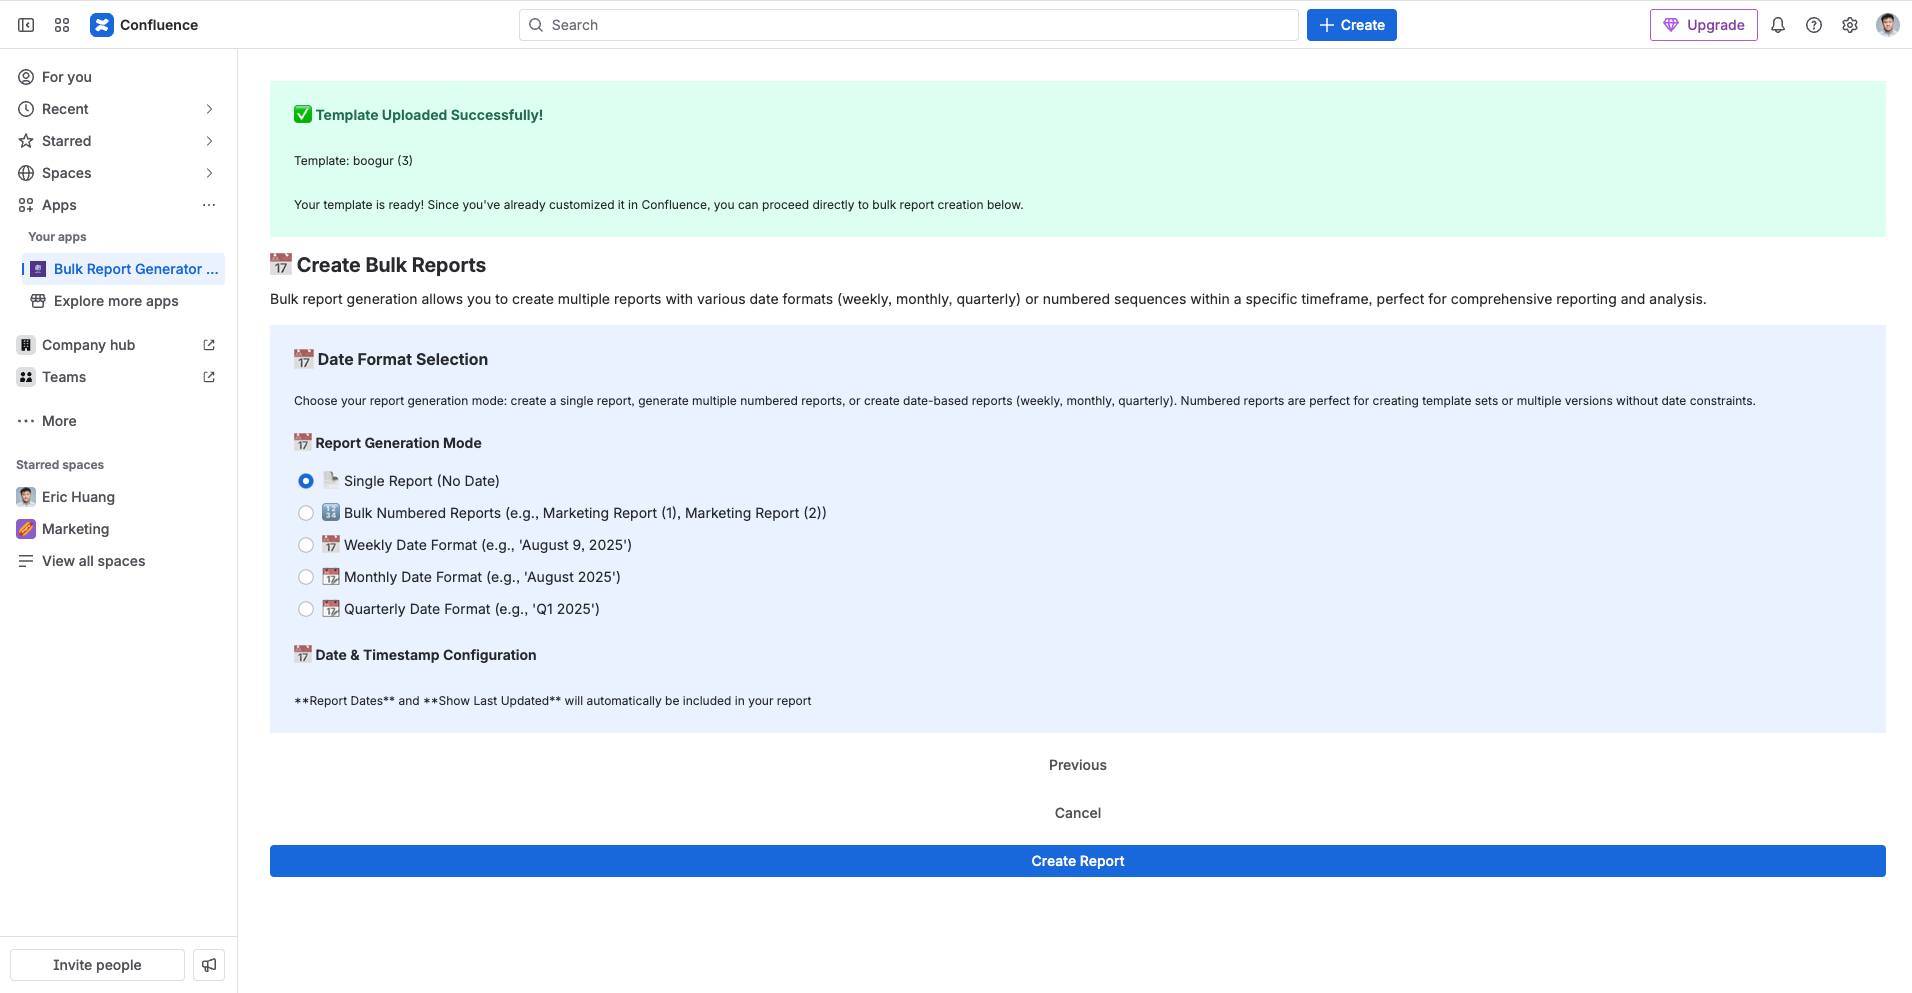Expand the Recent chevron arrow

[209, 109]
